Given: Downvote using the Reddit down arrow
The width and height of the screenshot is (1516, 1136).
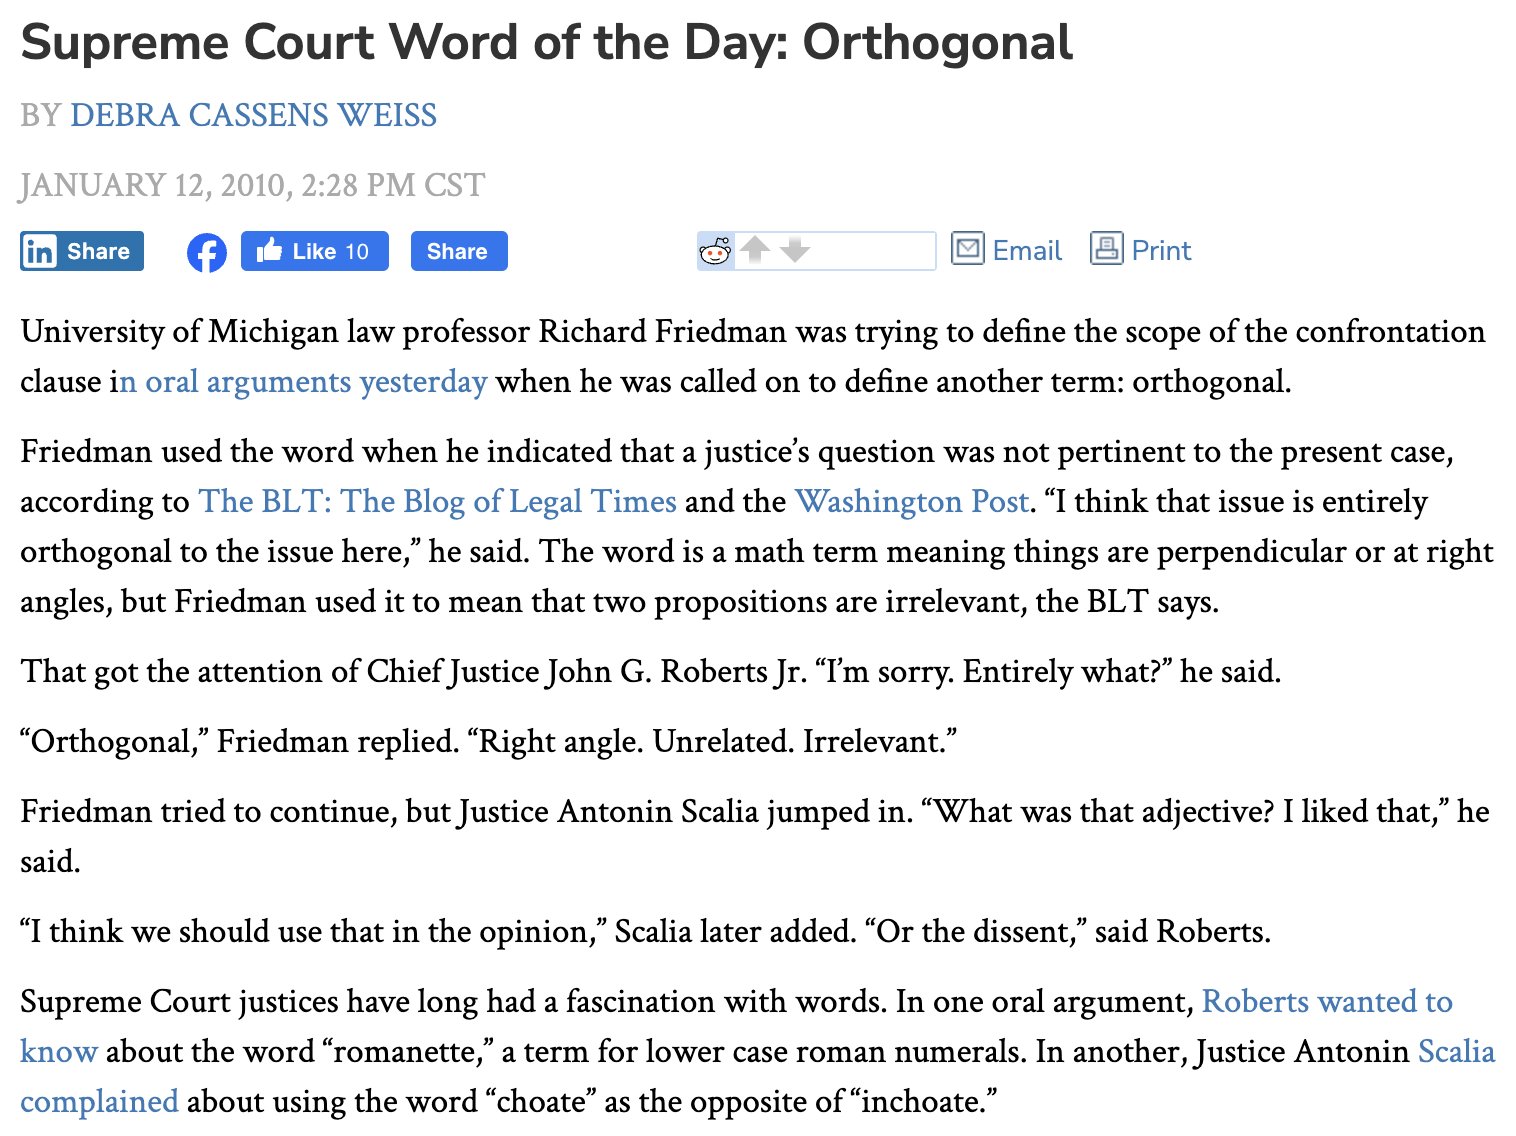Looking at the screenshot, I should tap(795, 249).
